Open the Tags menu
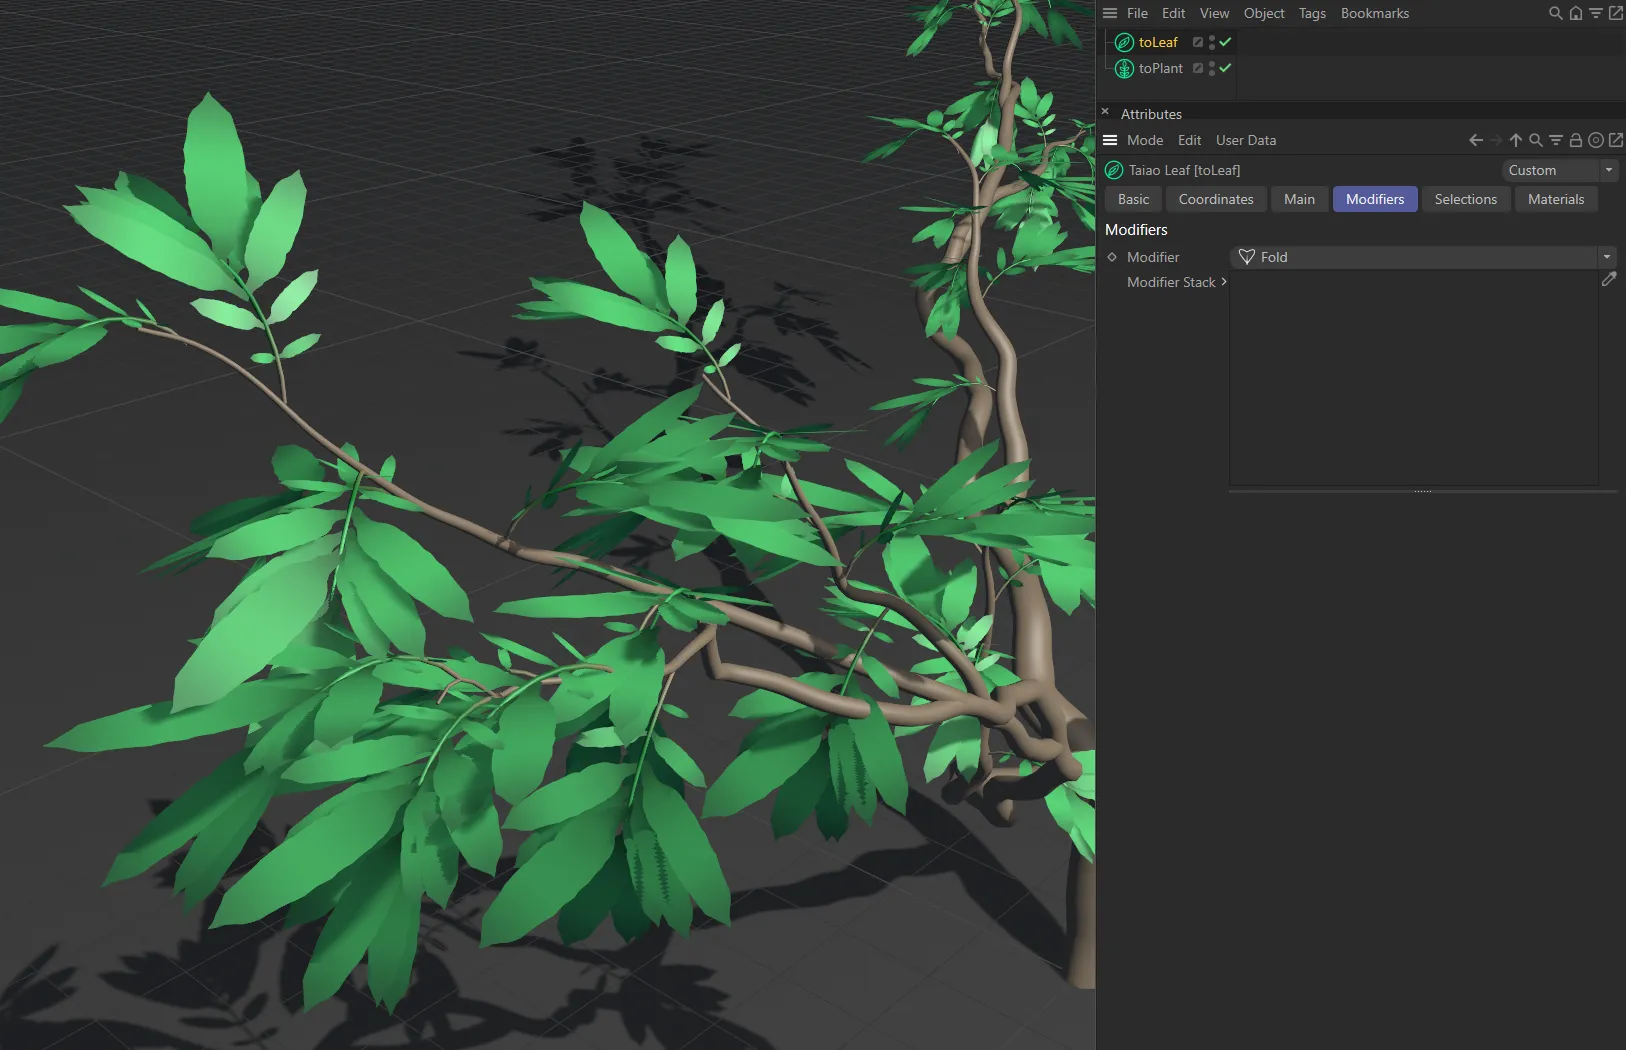The width and height of the screenshot is (1626, 1050). (1312, 13)
